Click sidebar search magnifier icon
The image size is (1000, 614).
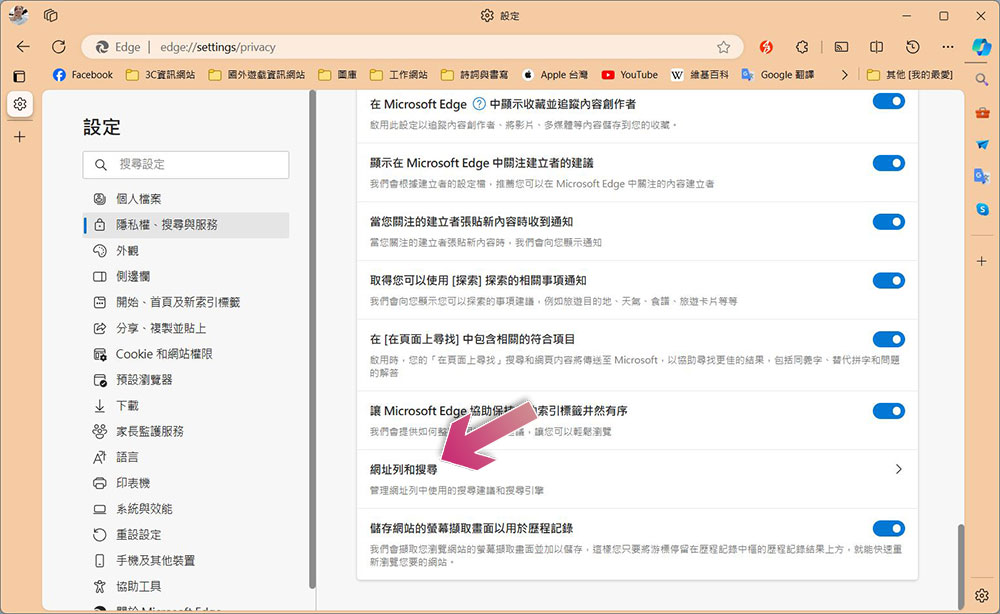pos(982,80)
